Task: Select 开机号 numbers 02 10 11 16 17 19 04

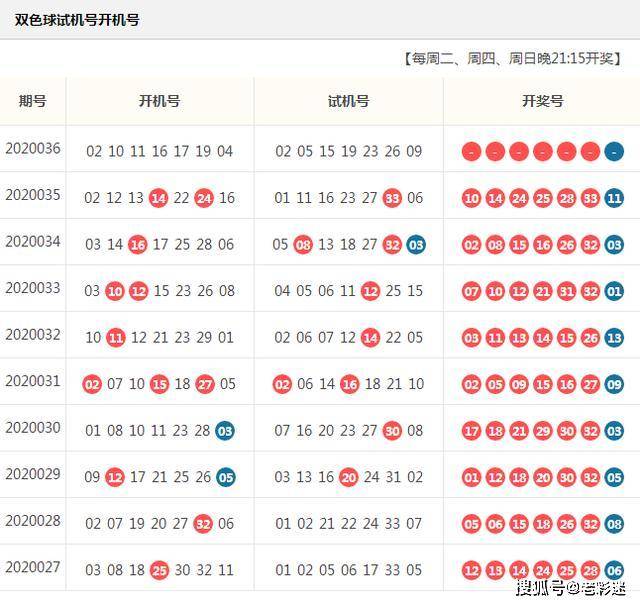Action: tap(160, 151)
